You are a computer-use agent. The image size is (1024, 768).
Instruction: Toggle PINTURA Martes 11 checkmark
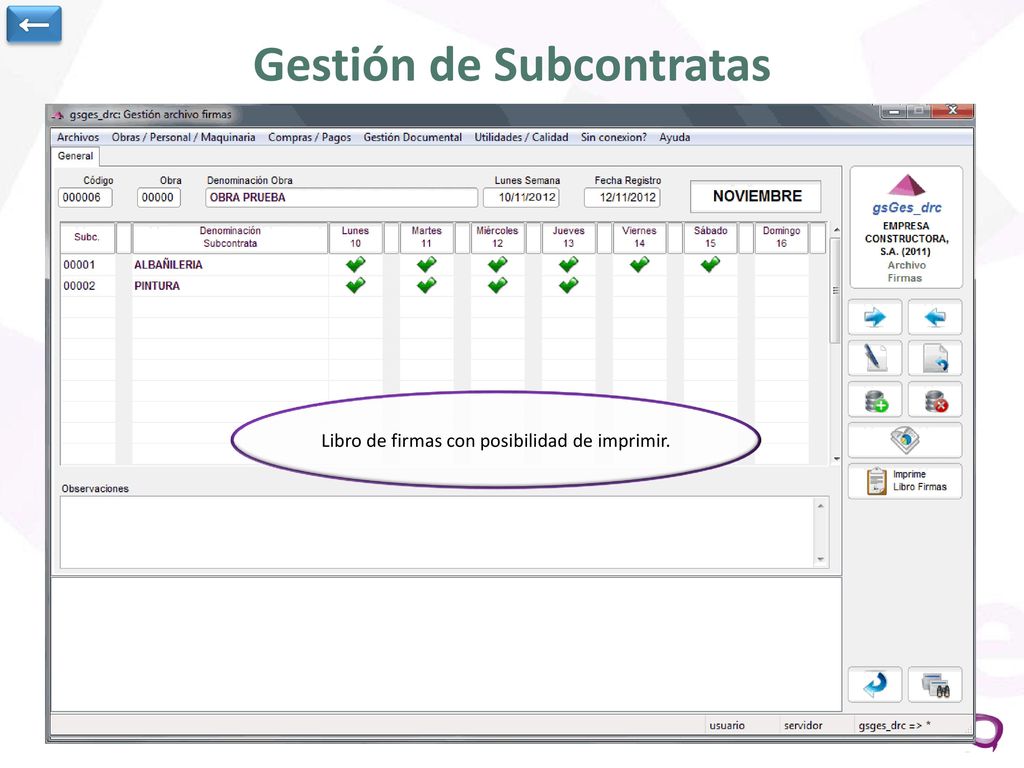(x=426, y=285)
